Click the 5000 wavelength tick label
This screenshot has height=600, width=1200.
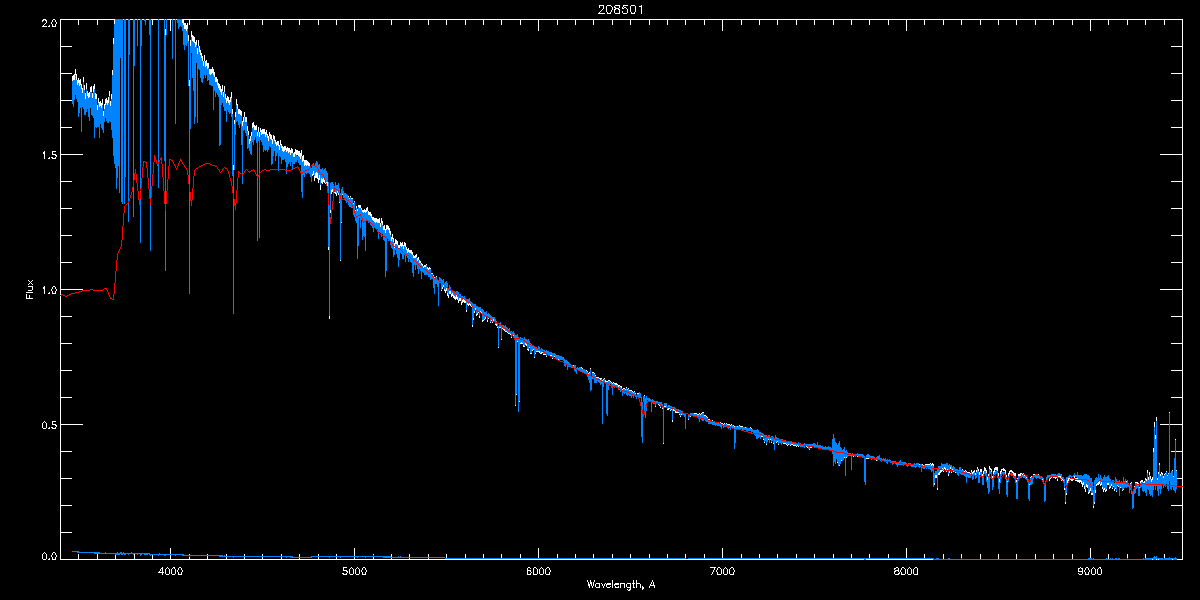355,572
